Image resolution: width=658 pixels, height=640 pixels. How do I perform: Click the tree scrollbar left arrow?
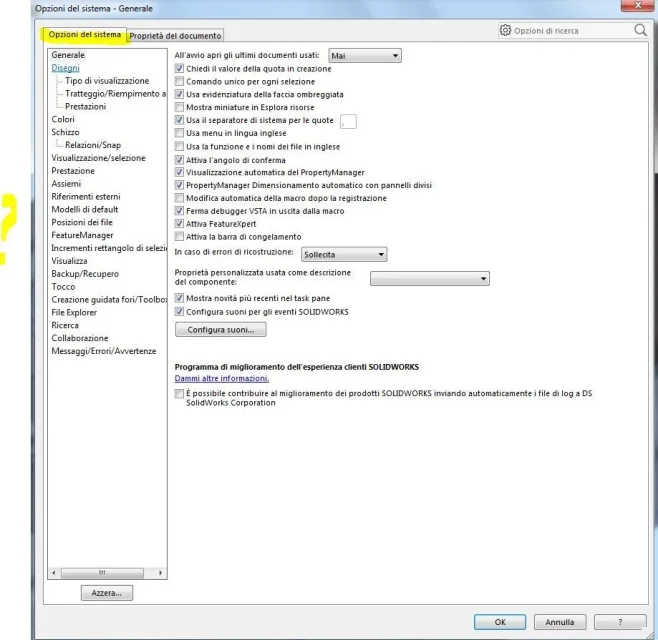pos(54,573)
